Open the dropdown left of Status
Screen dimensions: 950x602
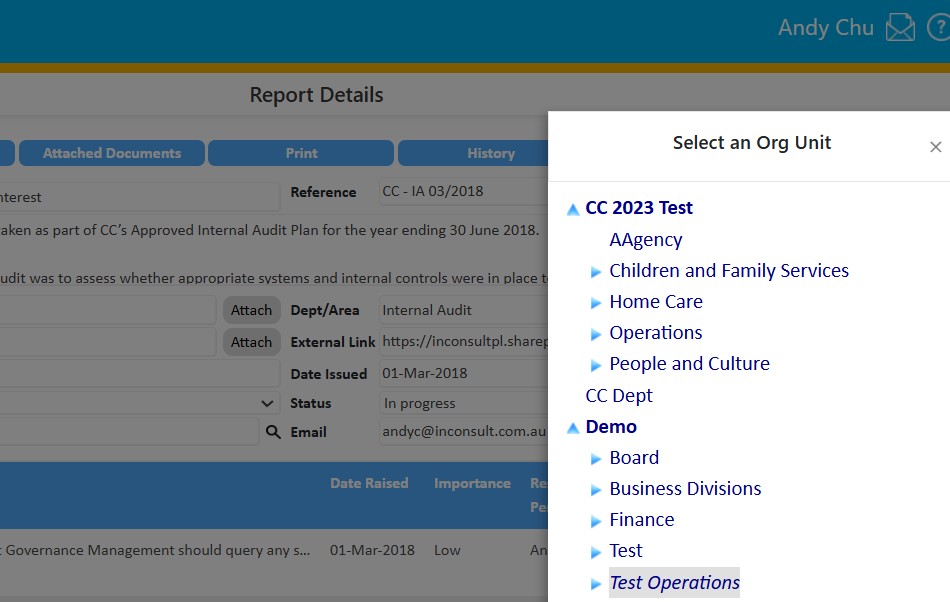coord(267,404)
